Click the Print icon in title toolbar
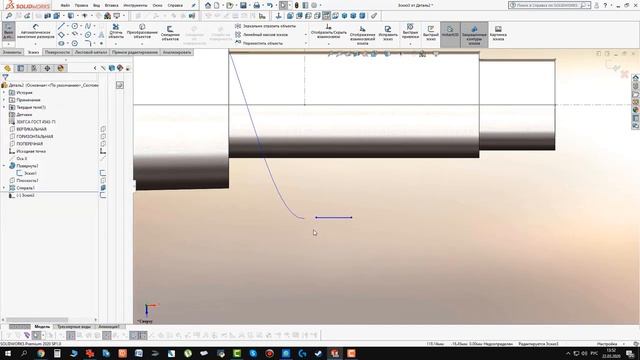640x360 pixels. pyautogui.click(x=256, y=5)
